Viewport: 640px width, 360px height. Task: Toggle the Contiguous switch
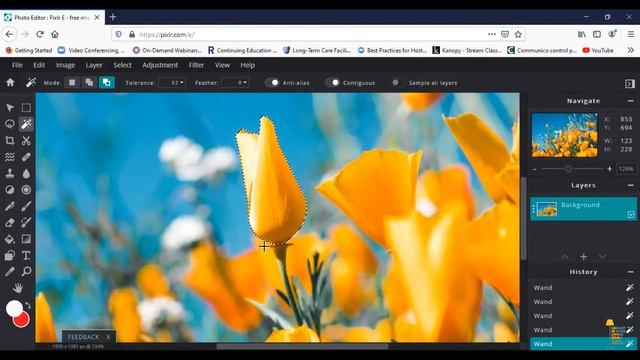333,83
